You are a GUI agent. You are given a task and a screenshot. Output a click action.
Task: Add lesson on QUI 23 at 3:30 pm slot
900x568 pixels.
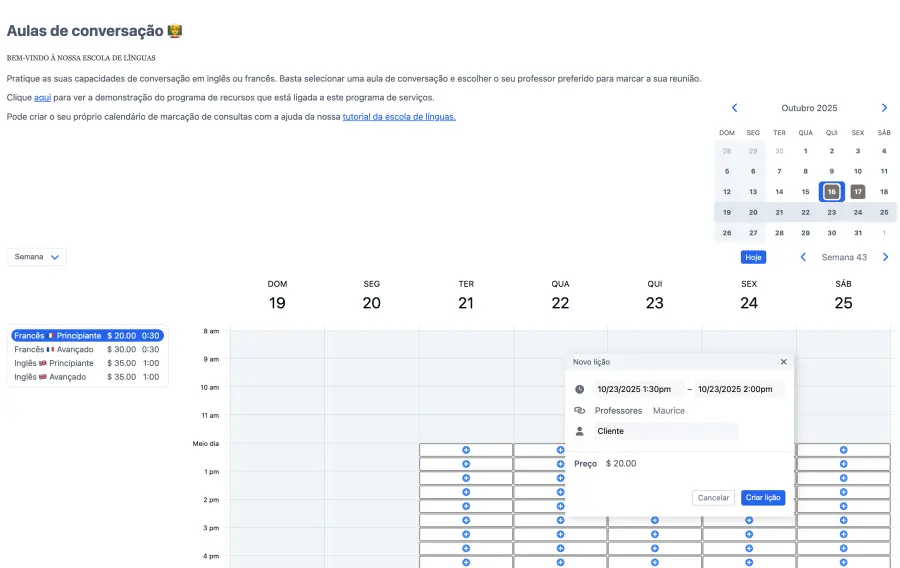[655, 548]
